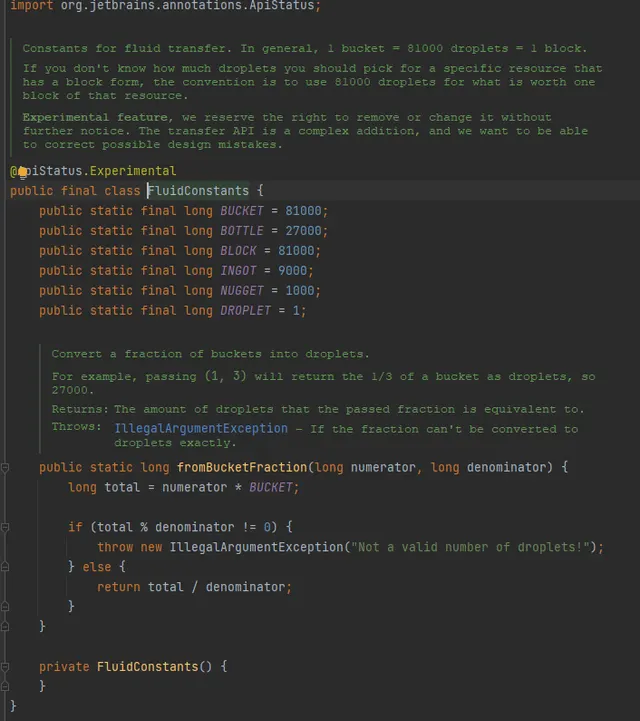Screen dimensions: 640x721
Task: Click fold end marker of fromBucketFraction method
Action: [x=5, y=626]
